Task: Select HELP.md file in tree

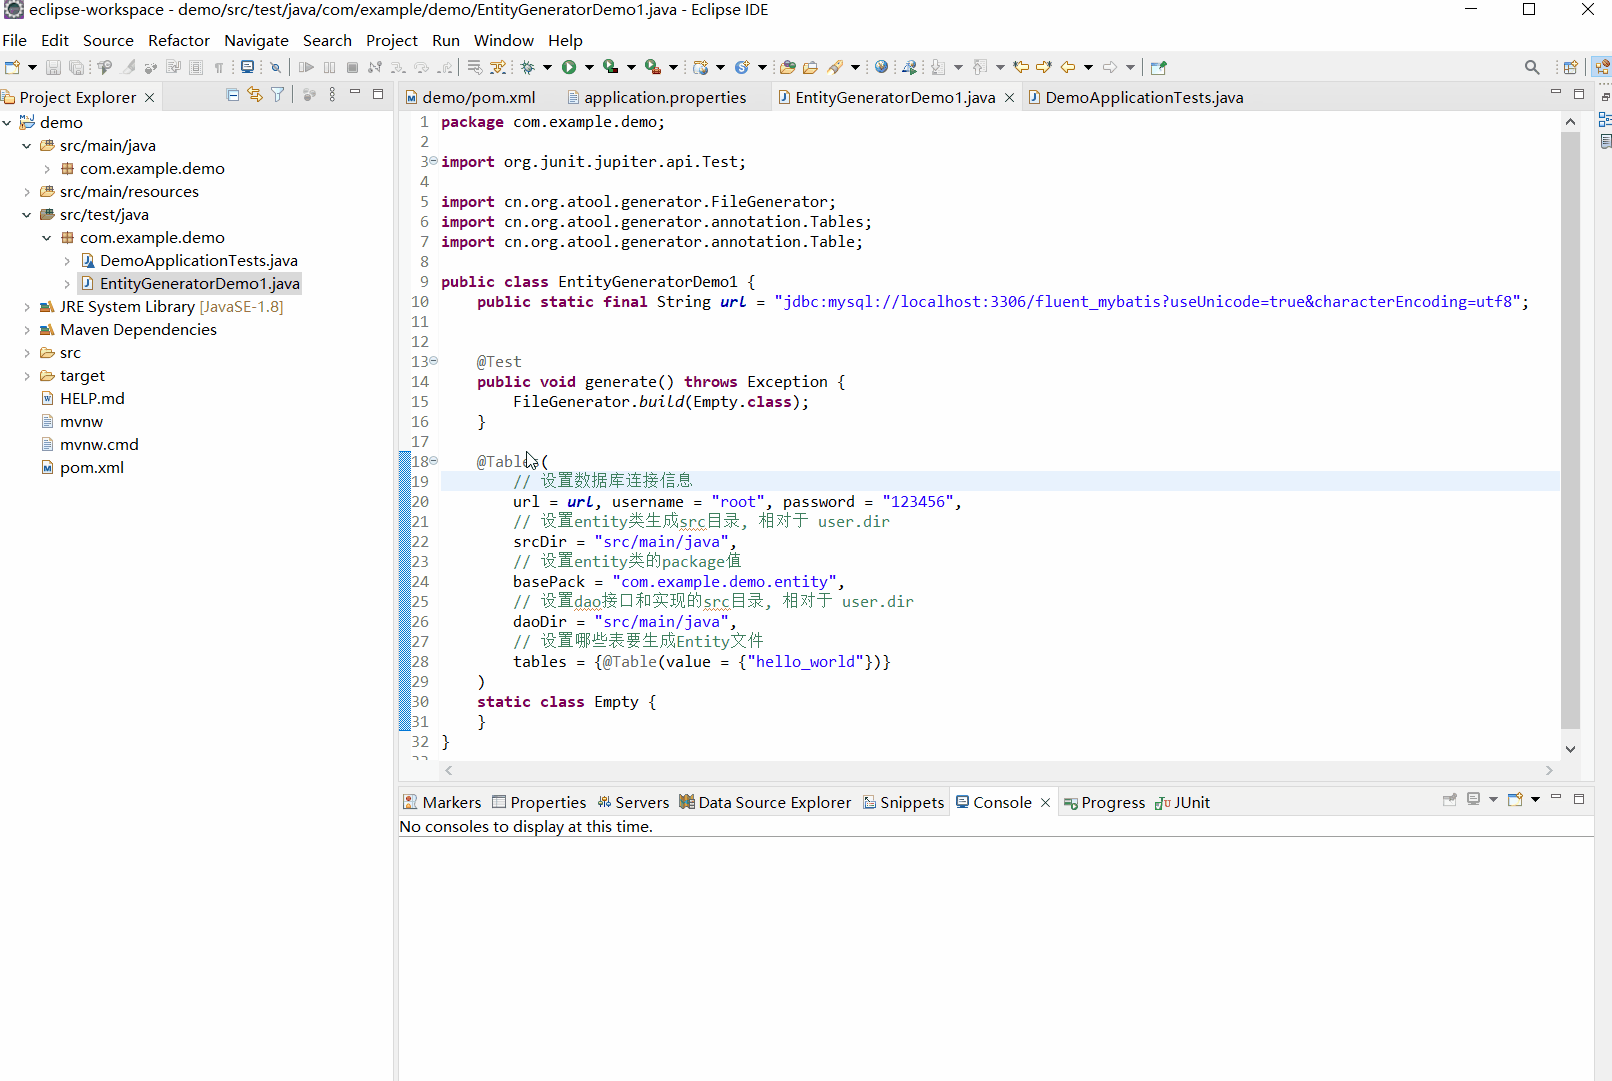Action: pos(82,398)
